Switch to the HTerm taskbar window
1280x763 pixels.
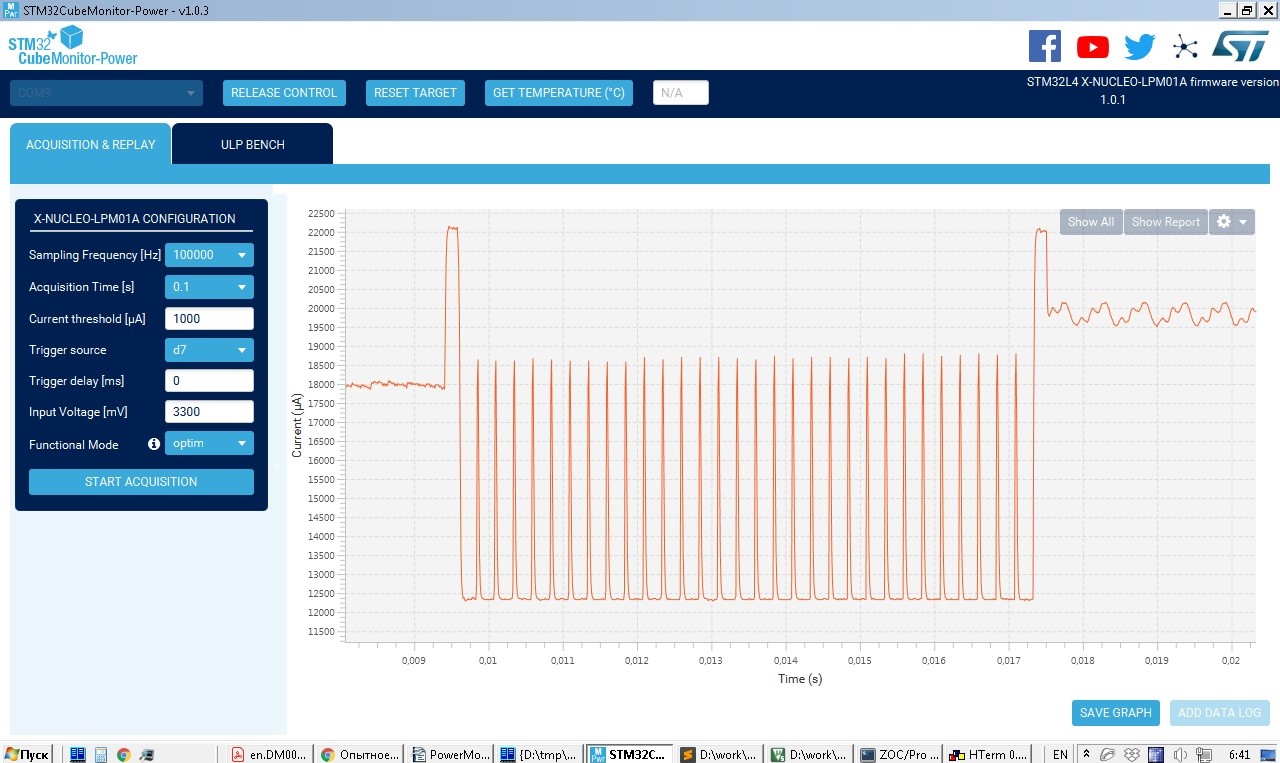990,755
